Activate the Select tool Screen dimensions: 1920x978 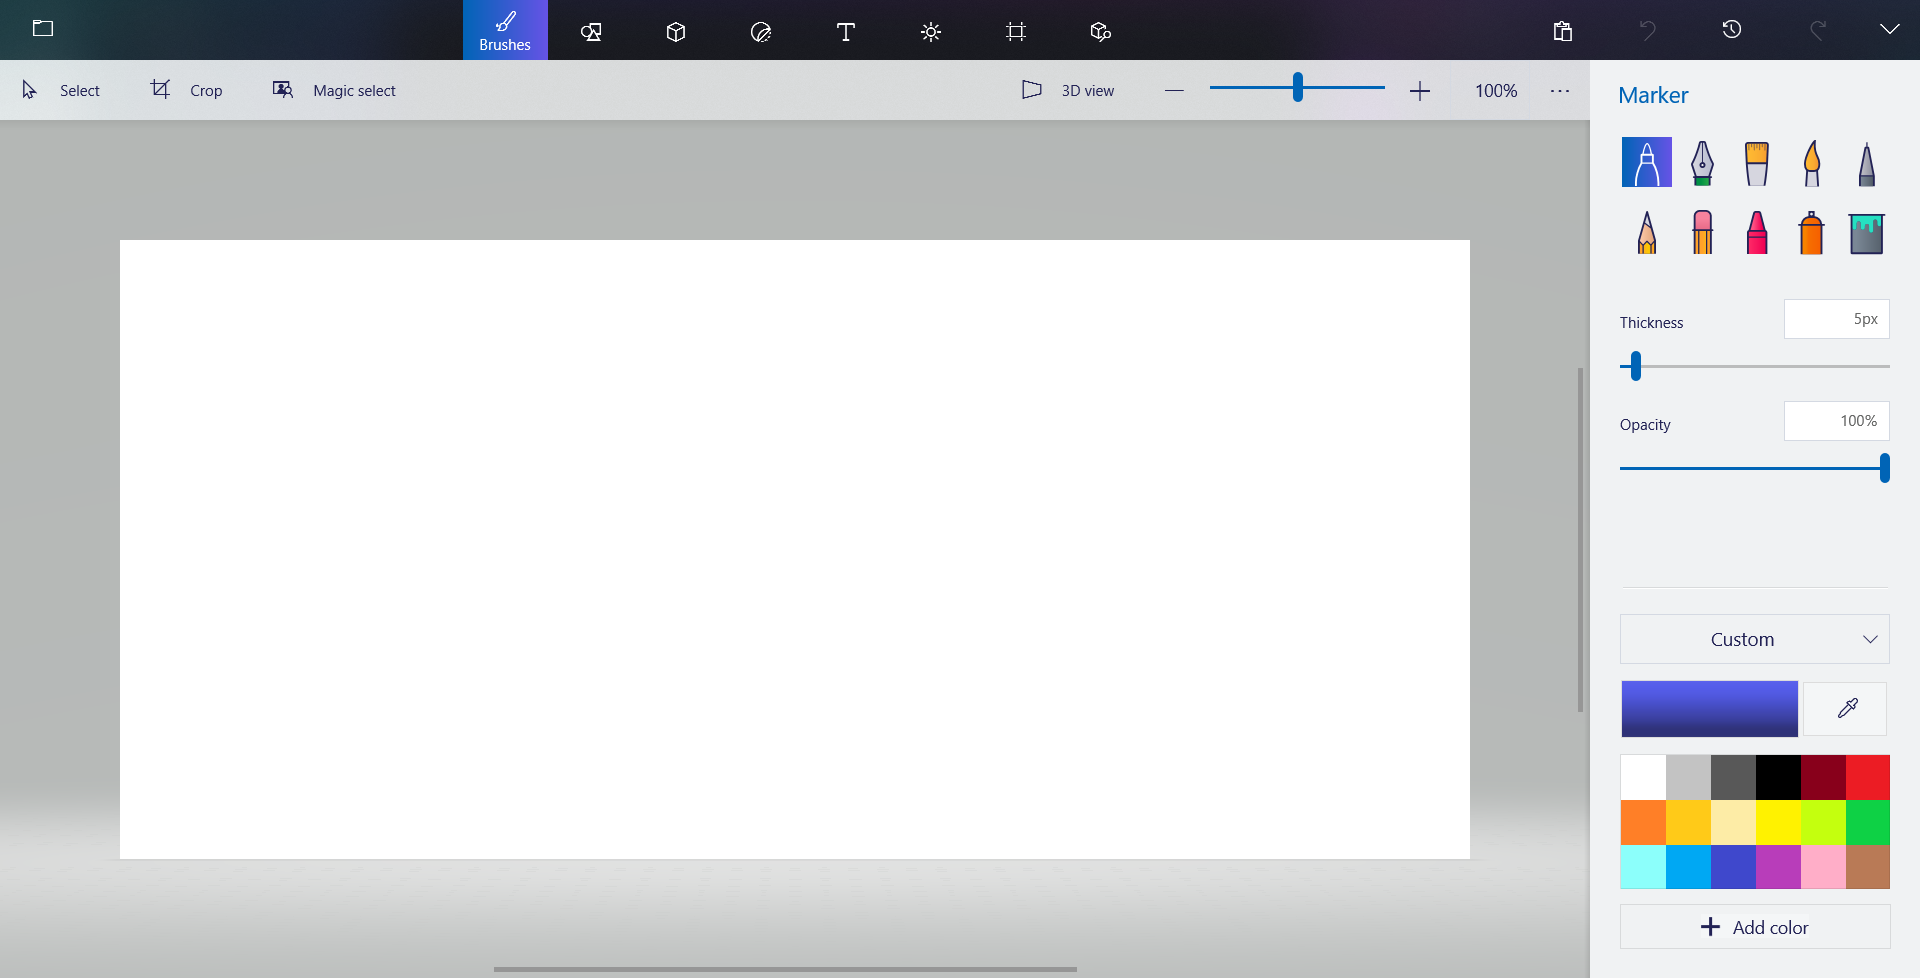(x=61, y=90)
